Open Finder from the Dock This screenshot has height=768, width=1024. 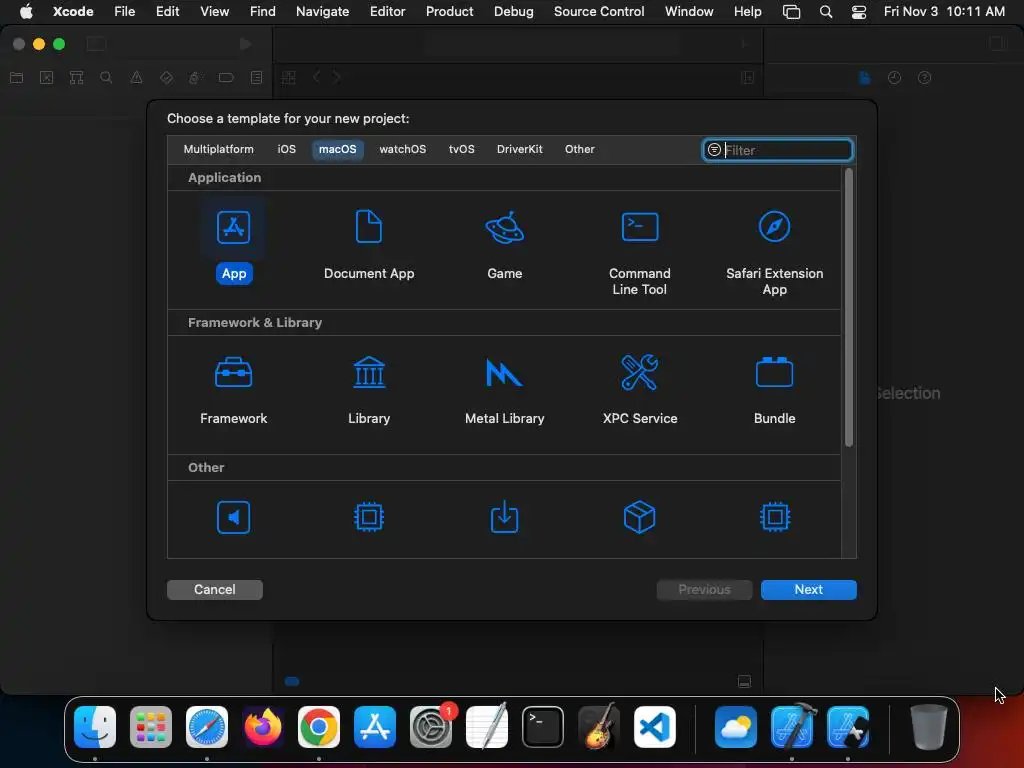95,727
